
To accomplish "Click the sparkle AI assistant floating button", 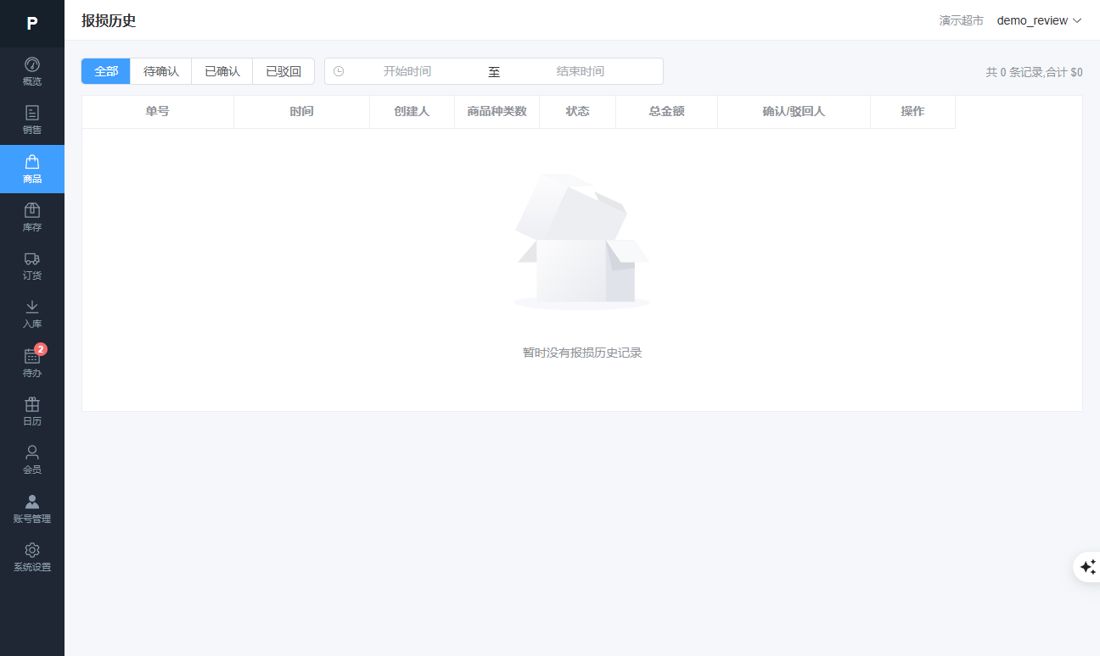I will [x=1087, y=567].
